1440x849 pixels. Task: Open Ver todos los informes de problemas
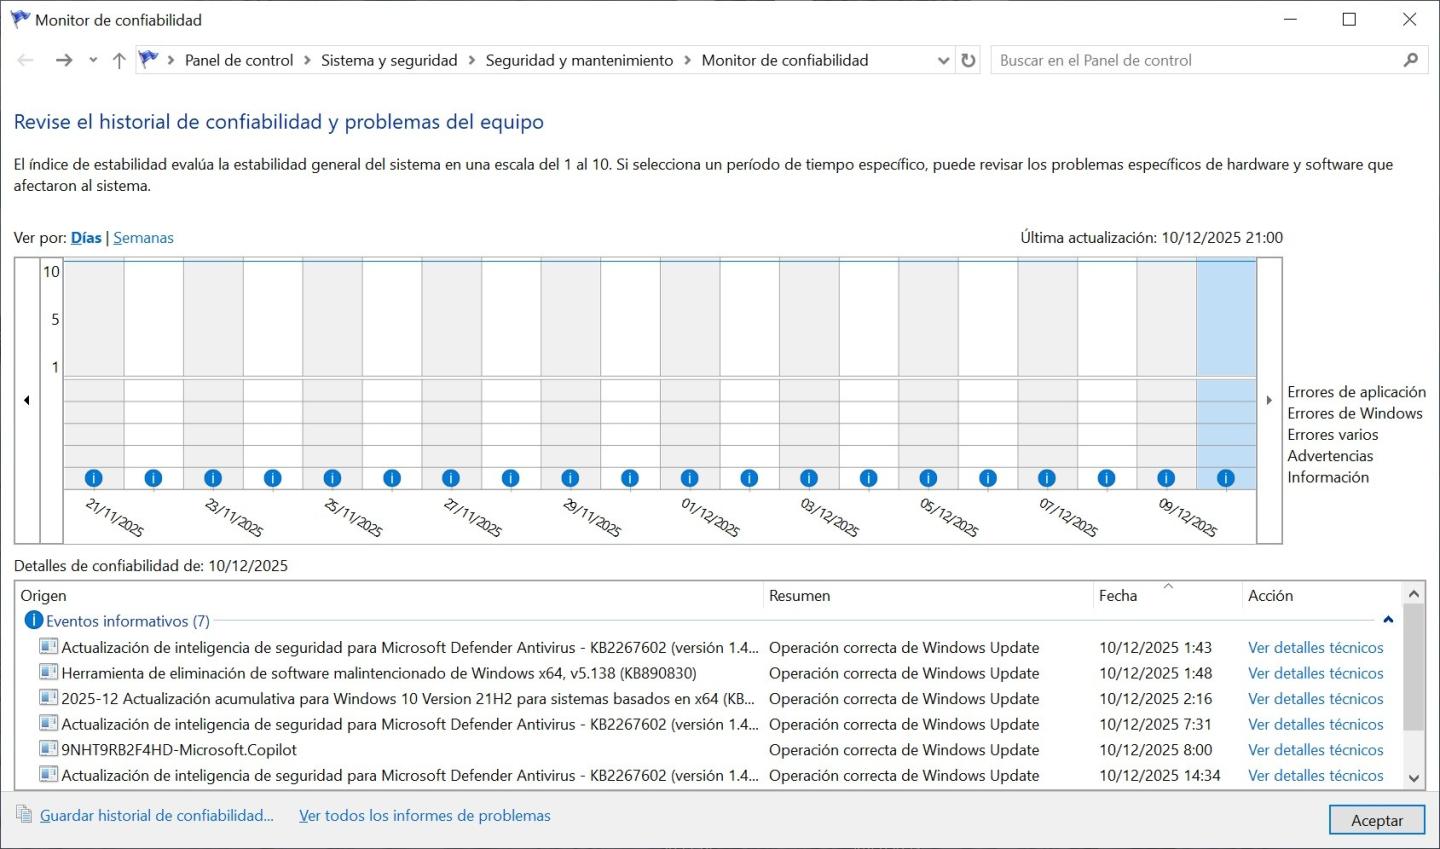click(425, 816)
